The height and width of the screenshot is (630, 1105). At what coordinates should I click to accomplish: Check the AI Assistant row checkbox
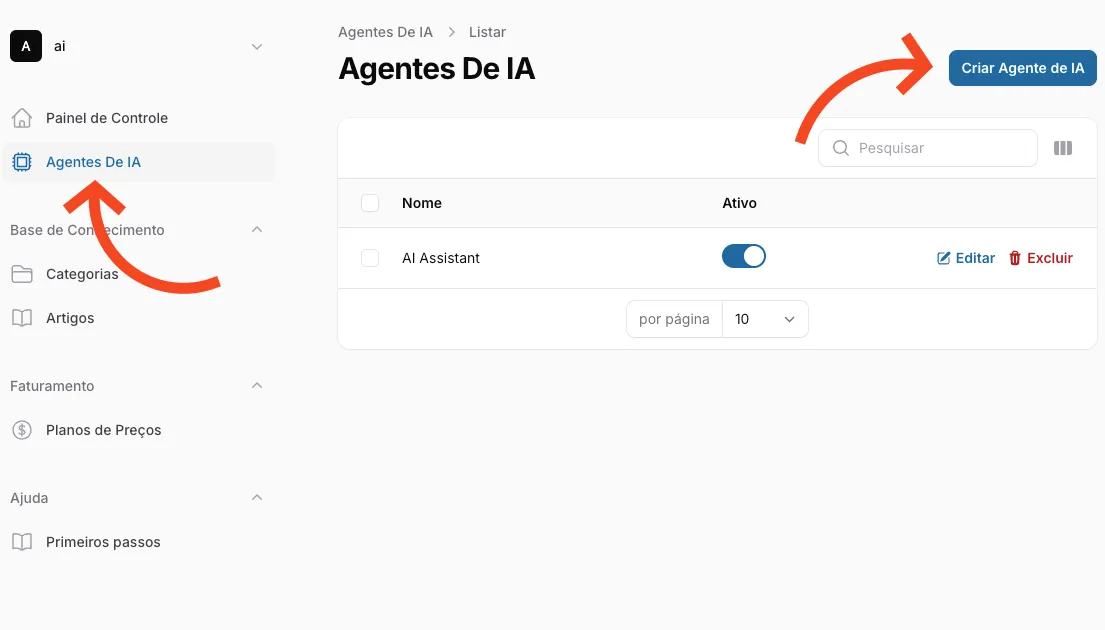tap(370, 258)
